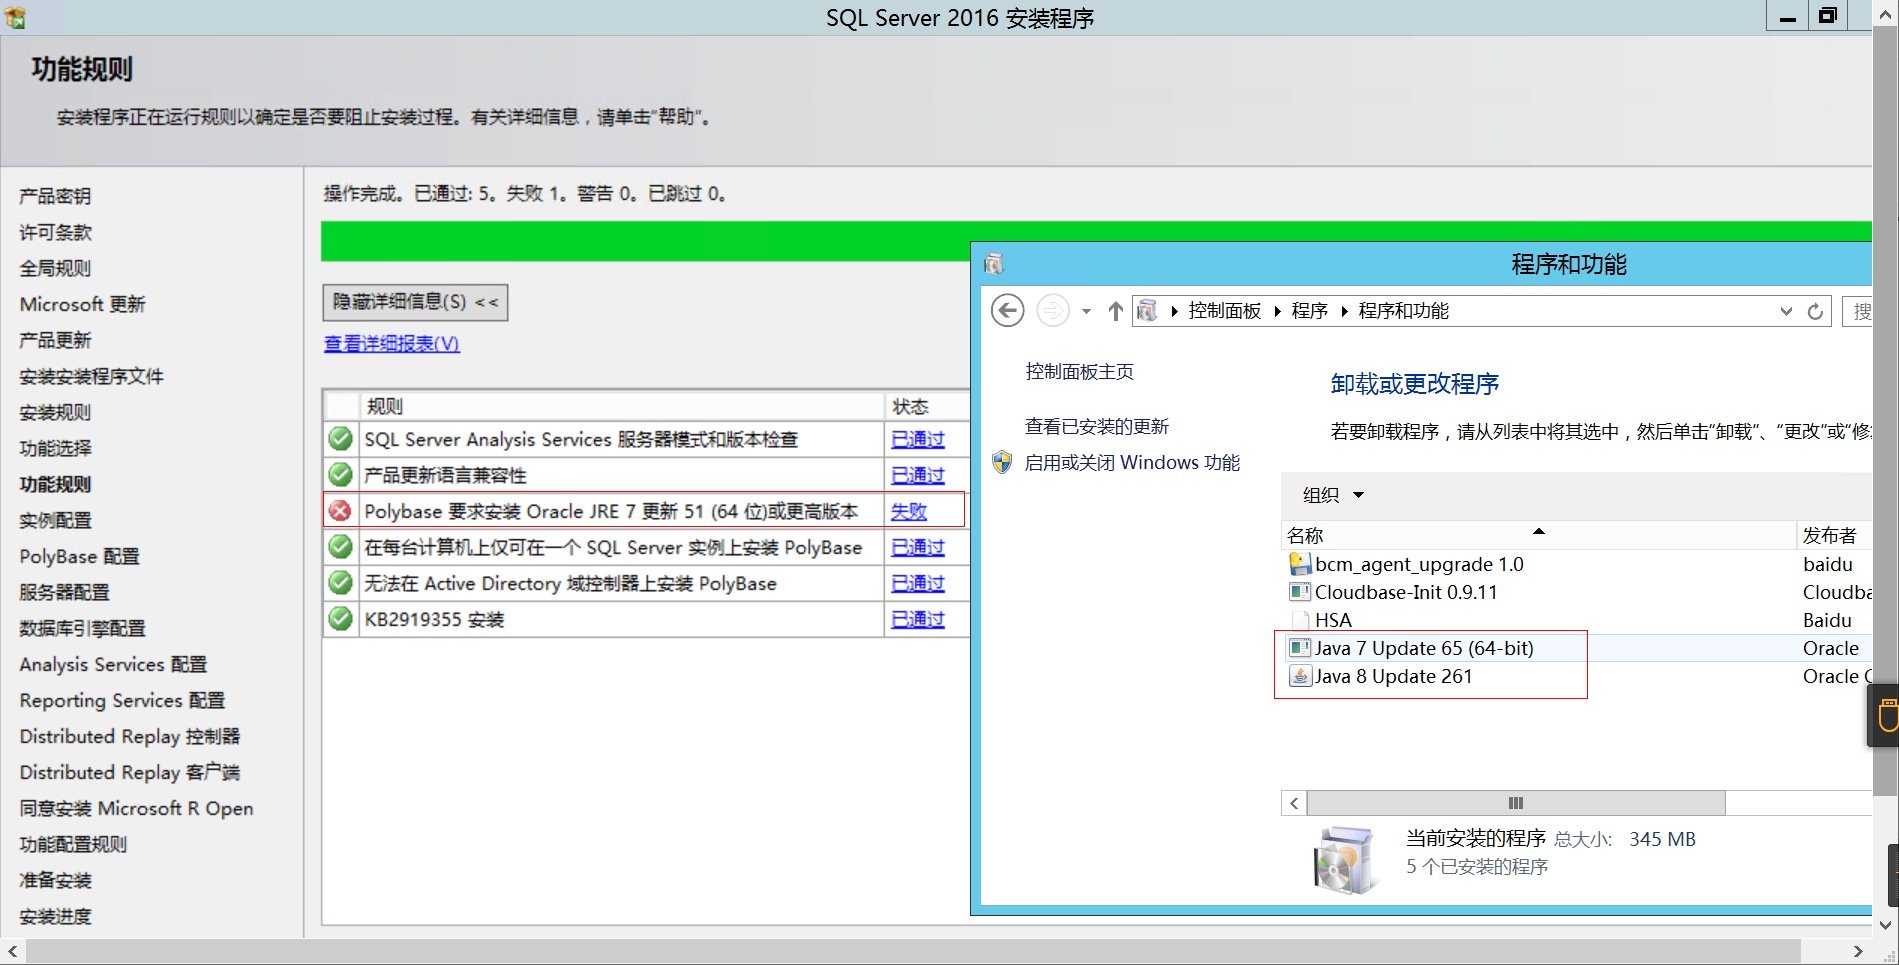Click the green check icon for Active Directory rule
The width and height of the screenshot is (1899, 965).
pos(341,583)
